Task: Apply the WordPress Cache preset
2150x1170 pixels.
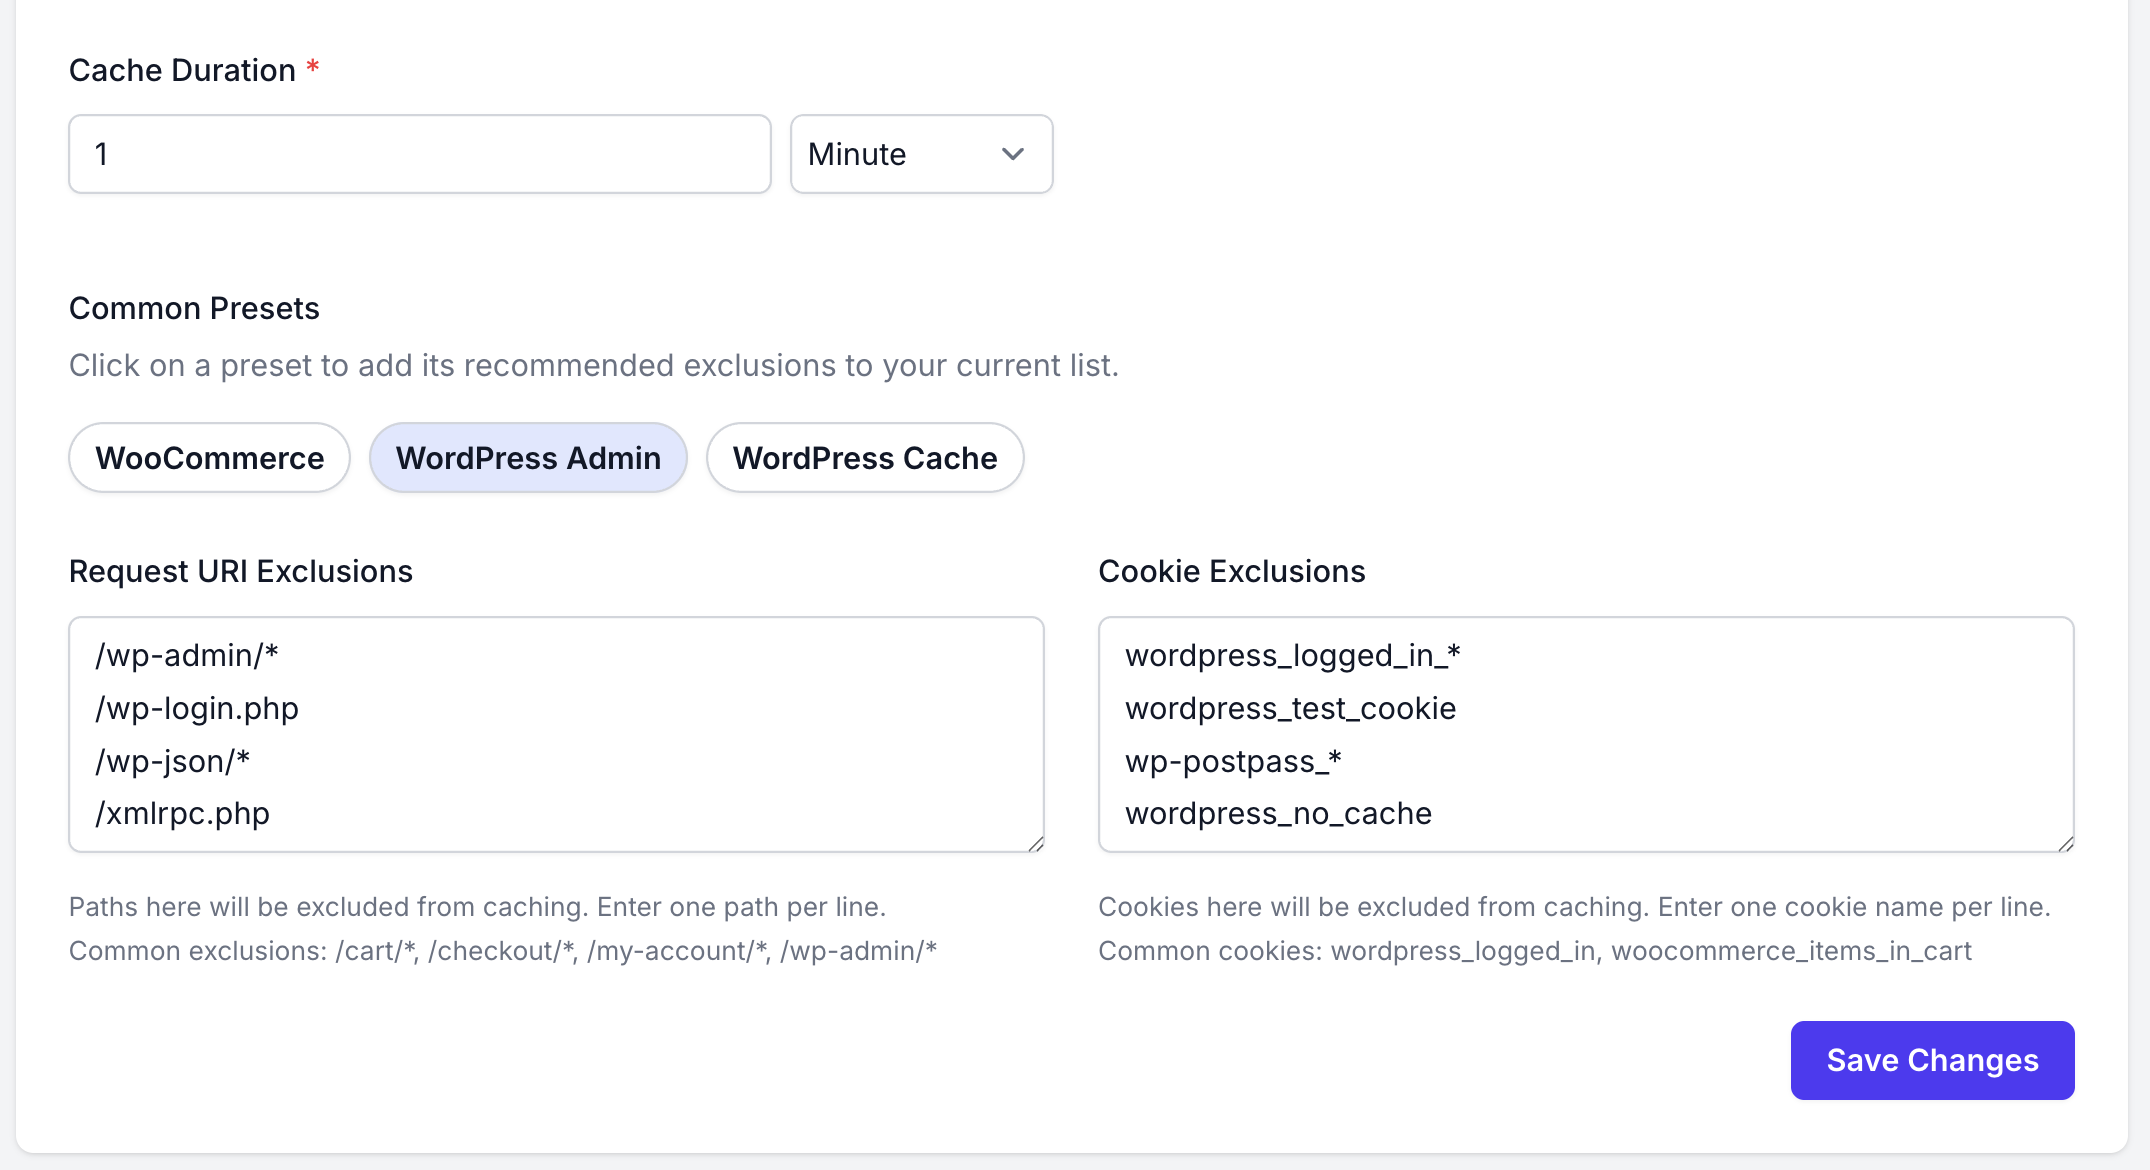Action: (864, 458)
